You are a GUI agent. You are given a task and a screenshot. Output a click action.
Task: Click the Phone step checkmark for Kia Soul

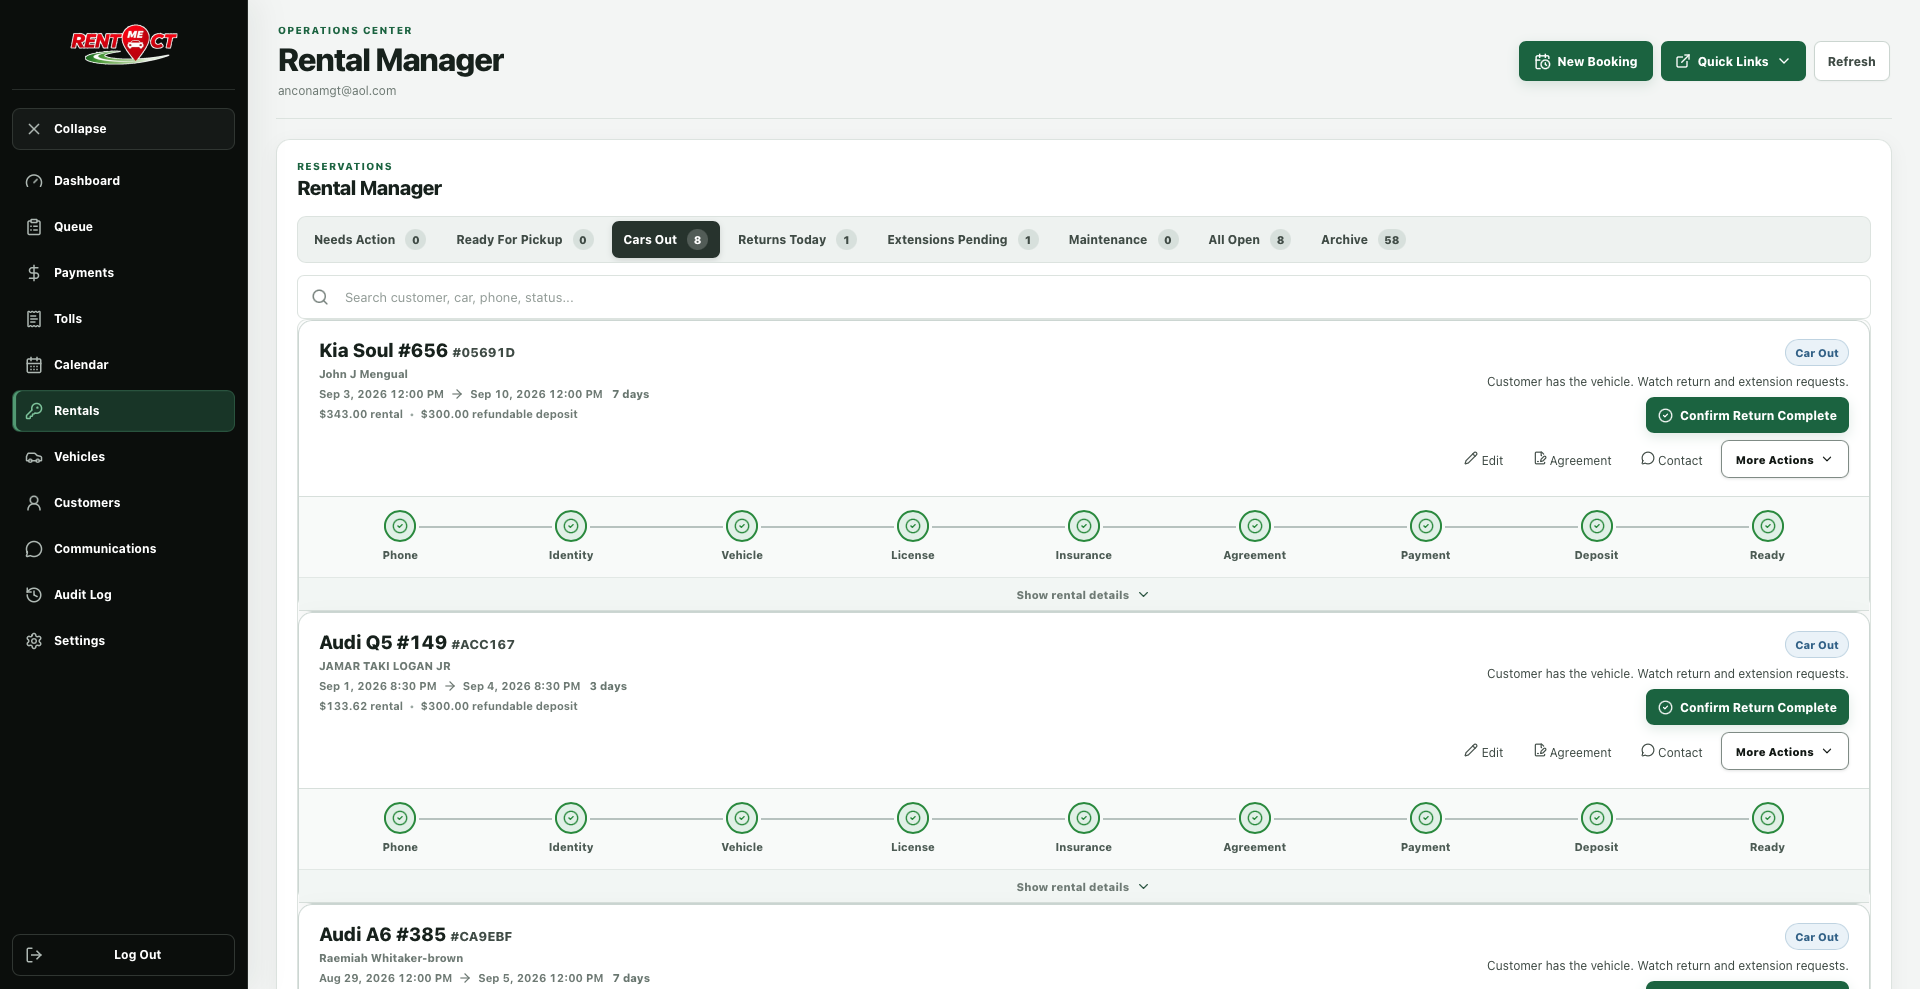[x=400, y=526]
